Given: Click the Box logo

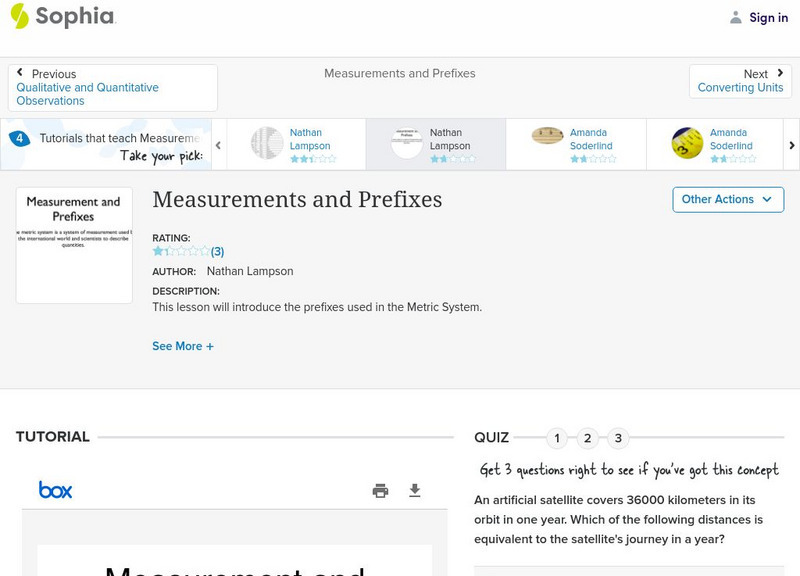Looking at the screenshot, I should tap(56, 490).
